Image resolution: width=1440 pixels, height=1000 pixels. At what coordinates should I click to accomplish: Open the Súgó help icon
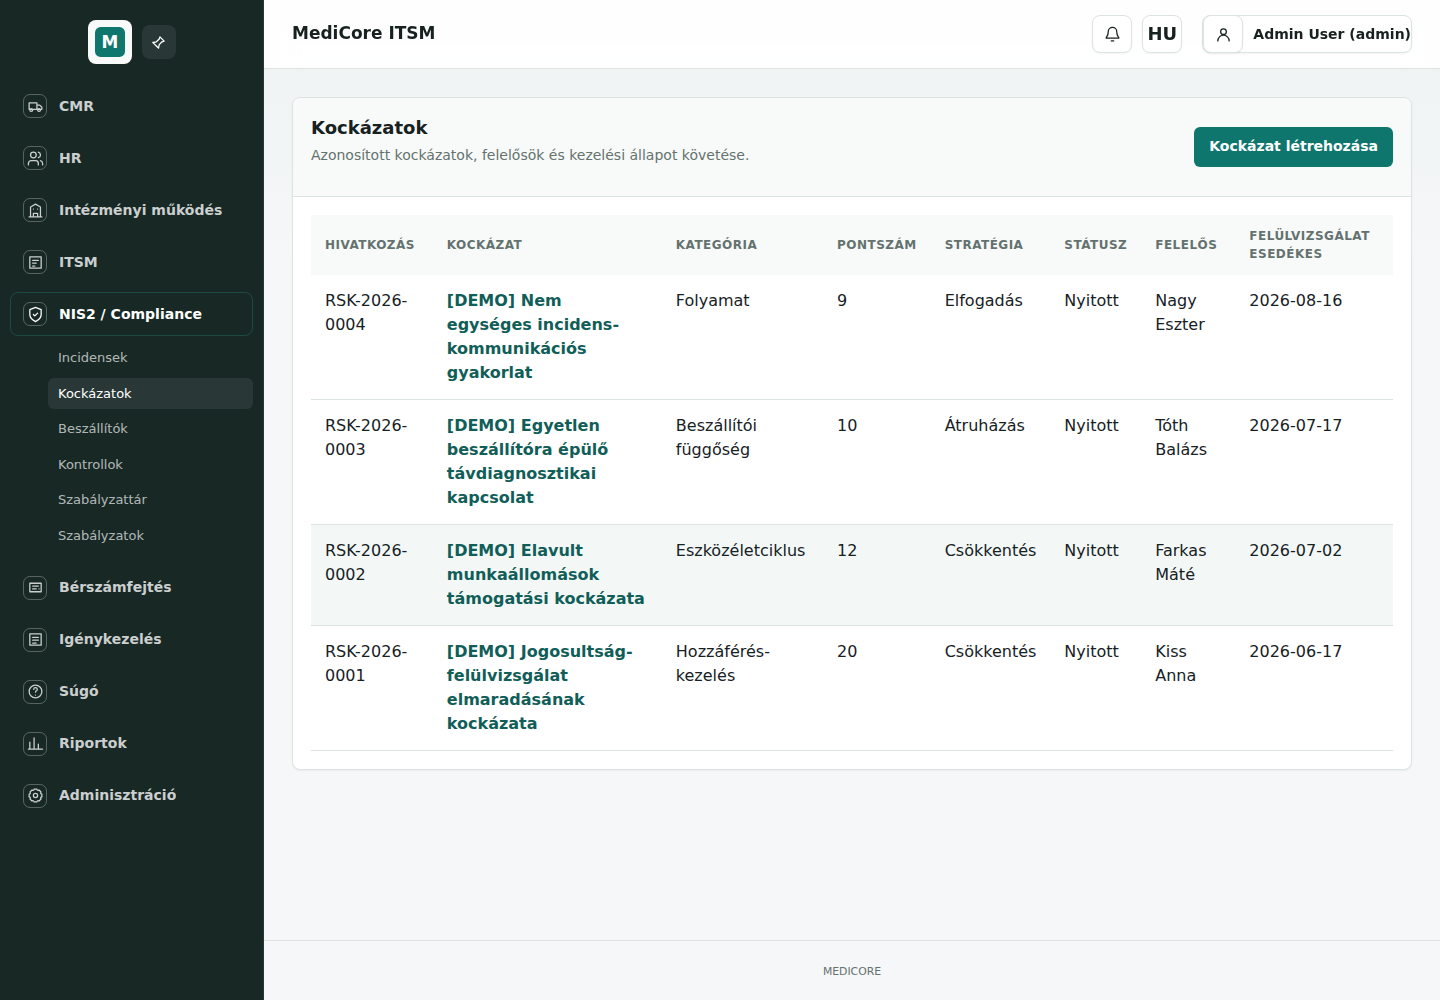[x=35, y=691]
